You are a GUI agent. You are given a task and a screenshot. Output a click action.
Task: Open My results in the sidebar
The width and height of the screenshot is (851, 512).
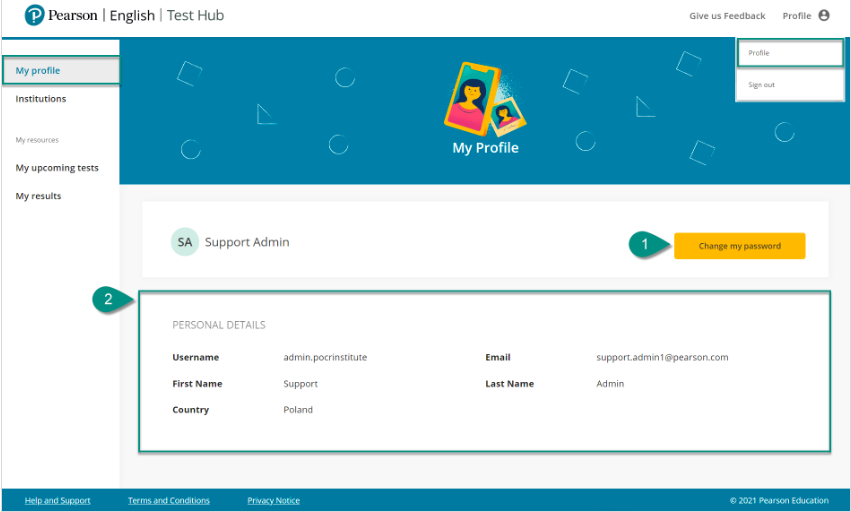coord(38,196)
